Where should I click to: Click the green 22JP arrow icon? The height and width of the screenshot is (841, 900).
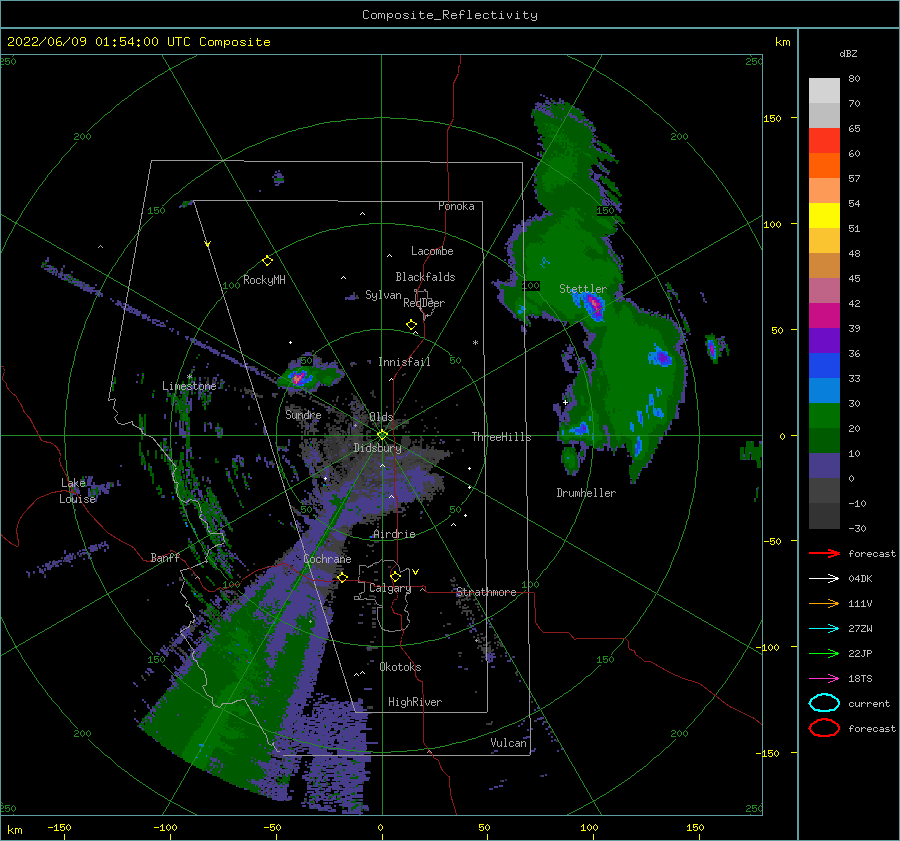pos(824,653)
